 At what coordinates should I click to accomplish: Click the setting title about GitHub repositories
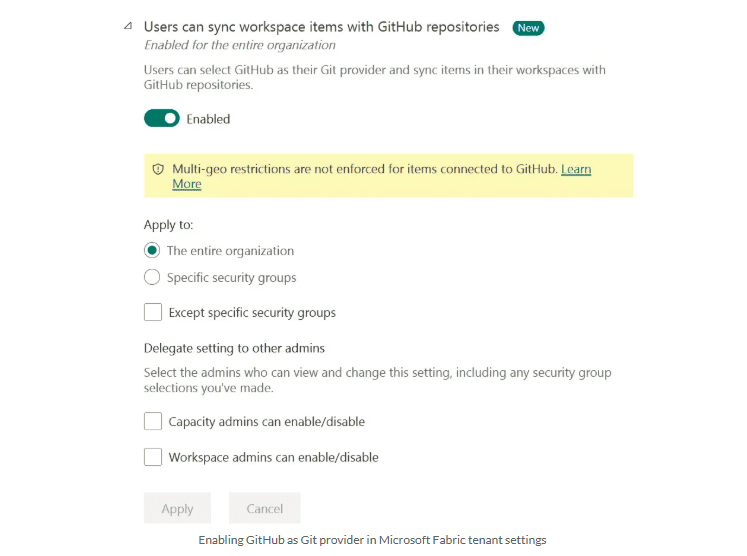[x=321, y=27]
